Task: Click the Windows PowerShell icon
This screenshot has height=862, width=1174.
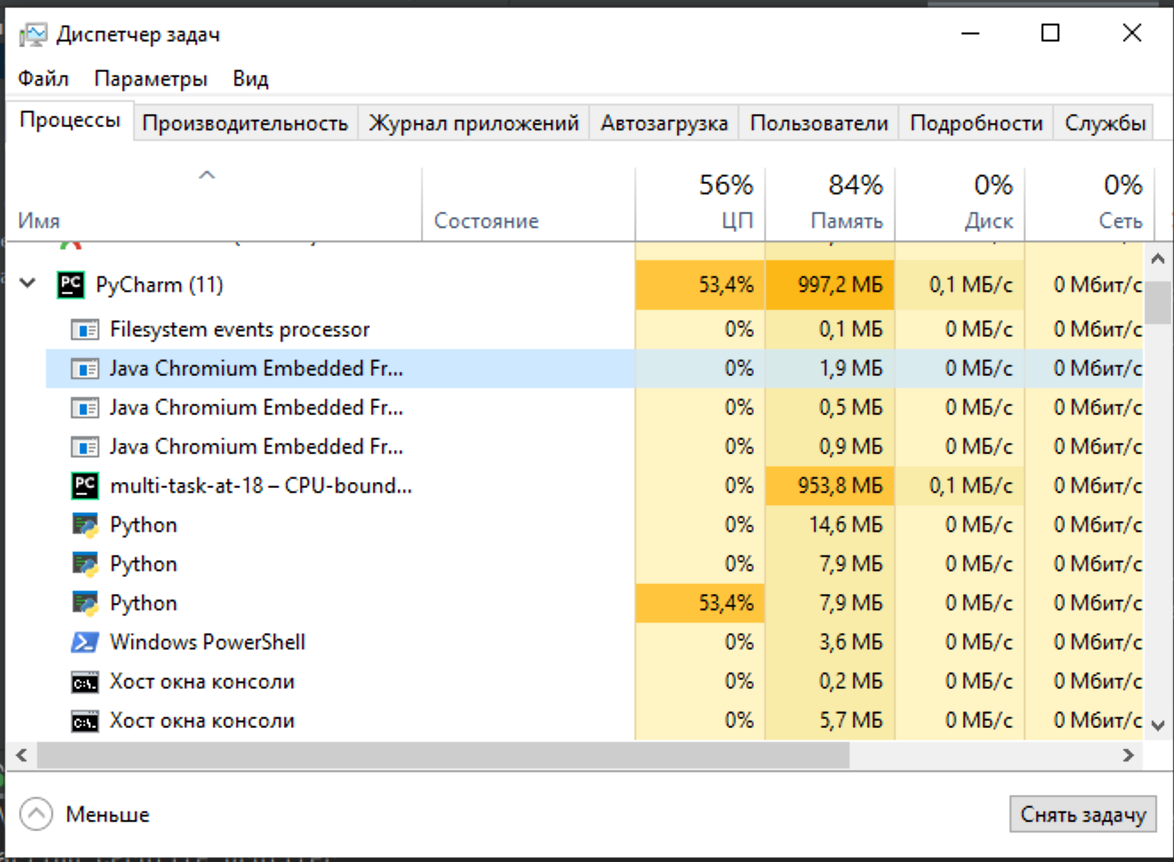Action: pyautogui.click(x=85, y=643)
